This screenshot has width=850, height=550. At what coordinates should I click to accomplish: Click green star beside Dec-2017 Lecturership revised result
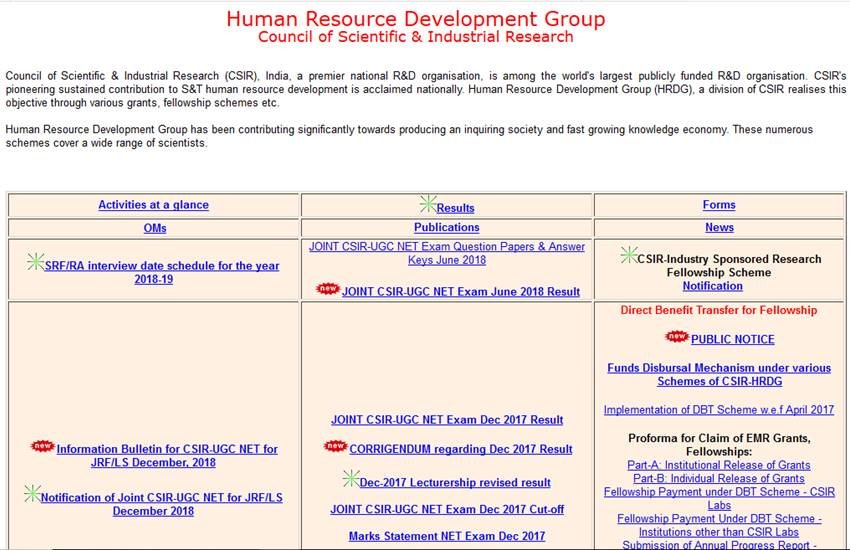(x=351, y=478)
